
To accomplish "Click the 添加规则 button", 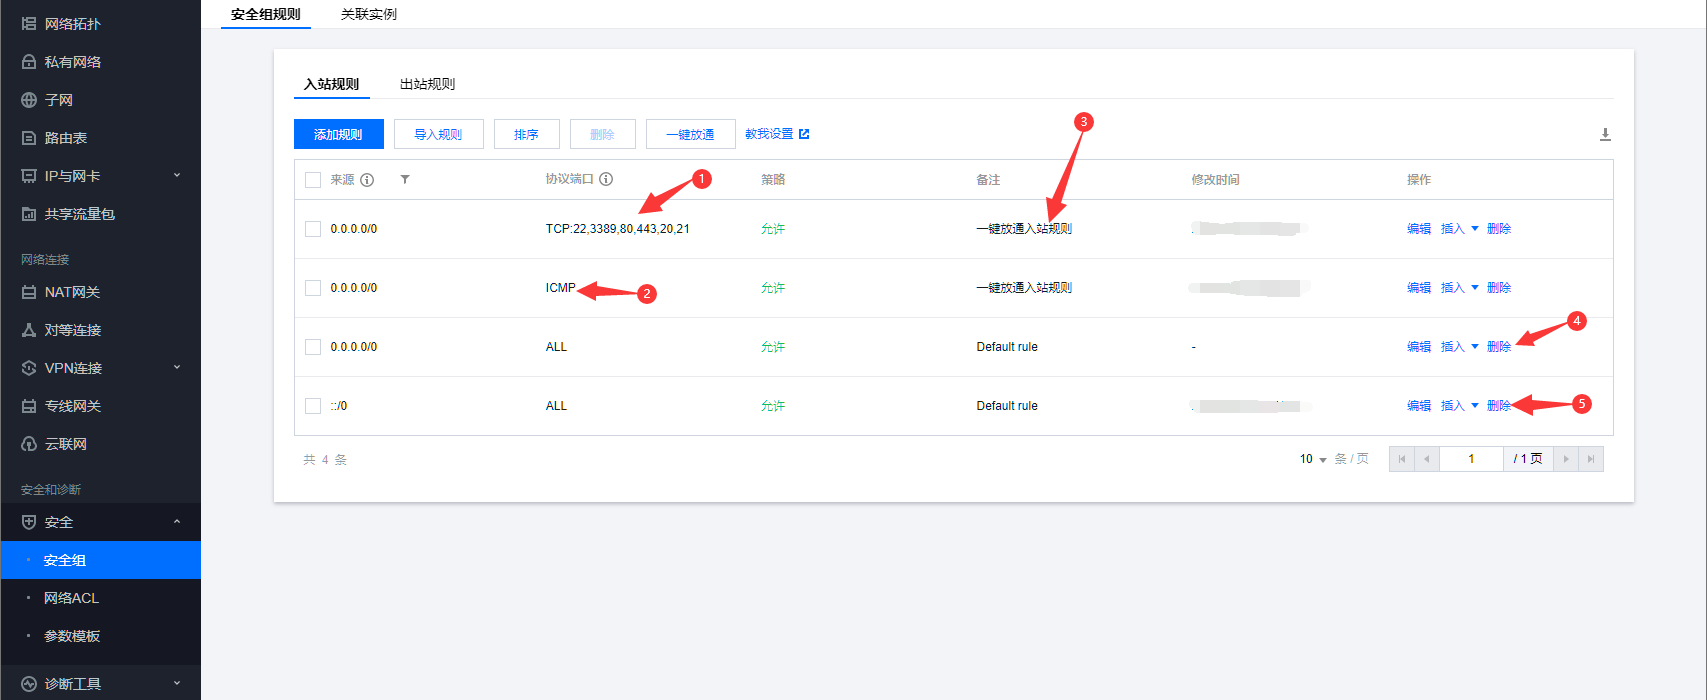I will click(339, 134).
